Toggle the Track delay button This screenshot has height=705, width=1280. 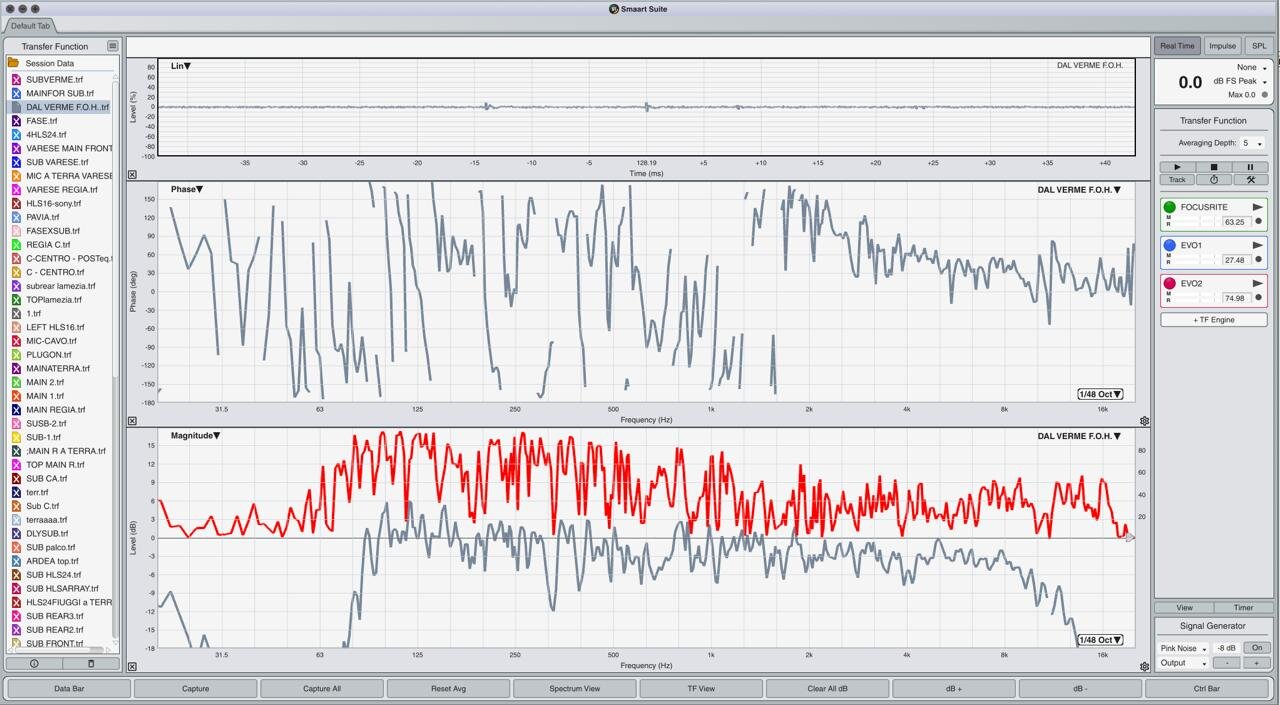(1177, 180)
